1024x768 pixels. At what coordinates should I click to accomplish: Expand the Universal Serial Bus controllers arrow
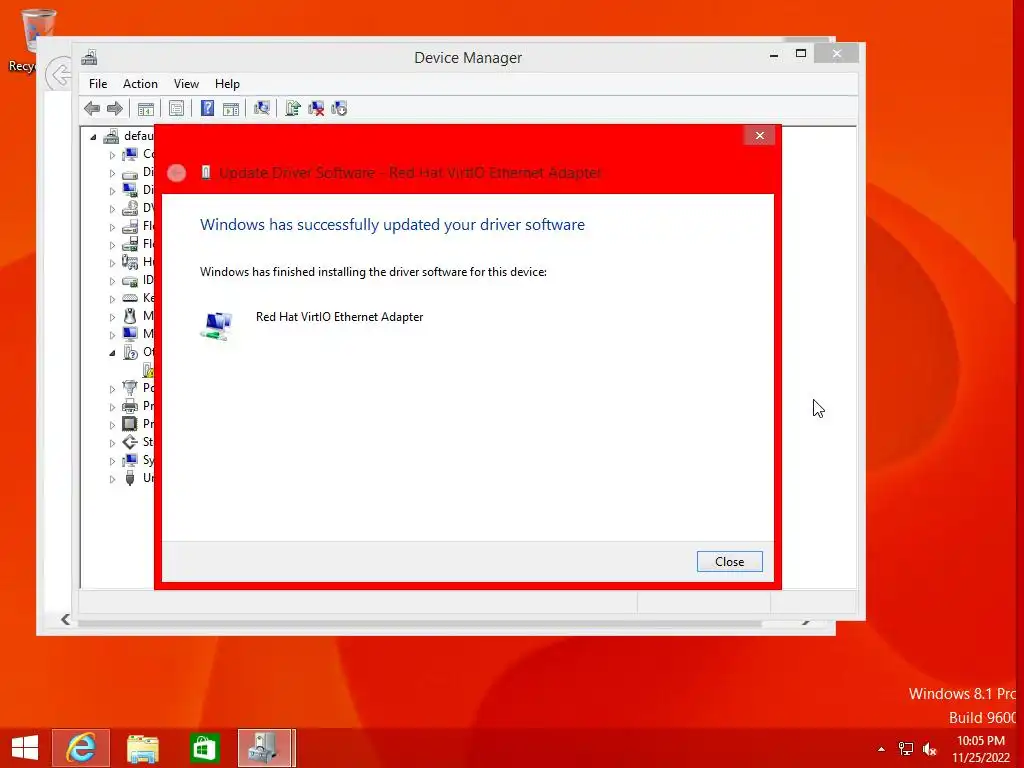click(x=112, y=479)
